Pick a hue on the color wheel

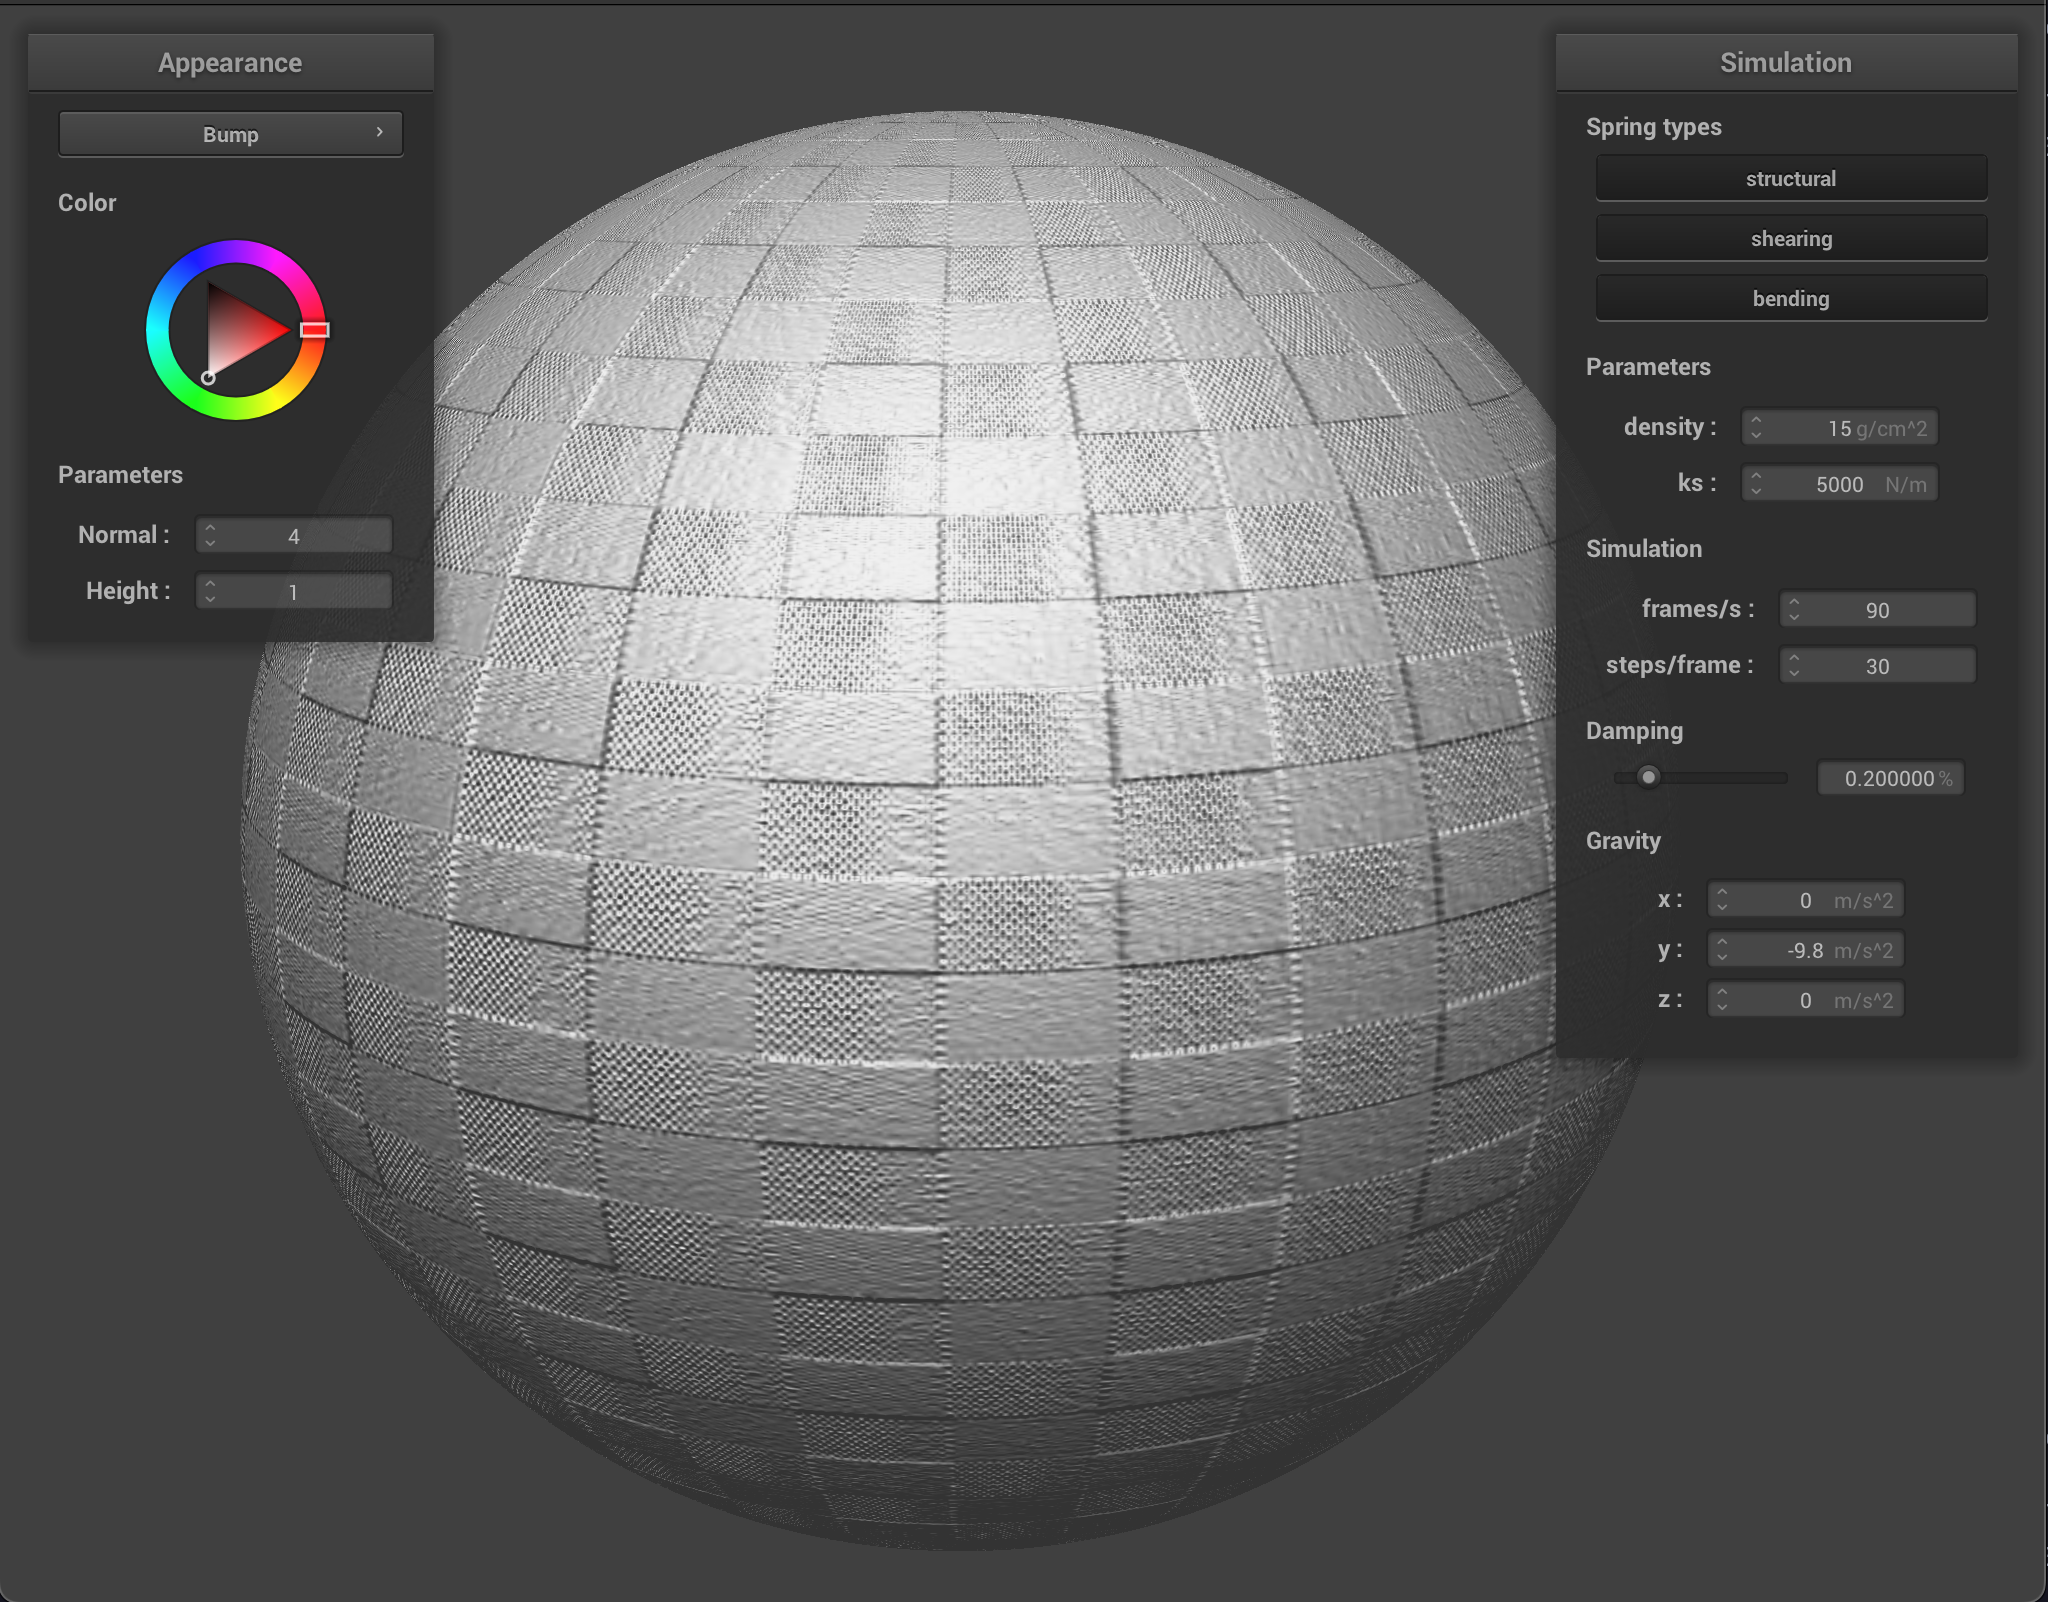click(232, 250)
